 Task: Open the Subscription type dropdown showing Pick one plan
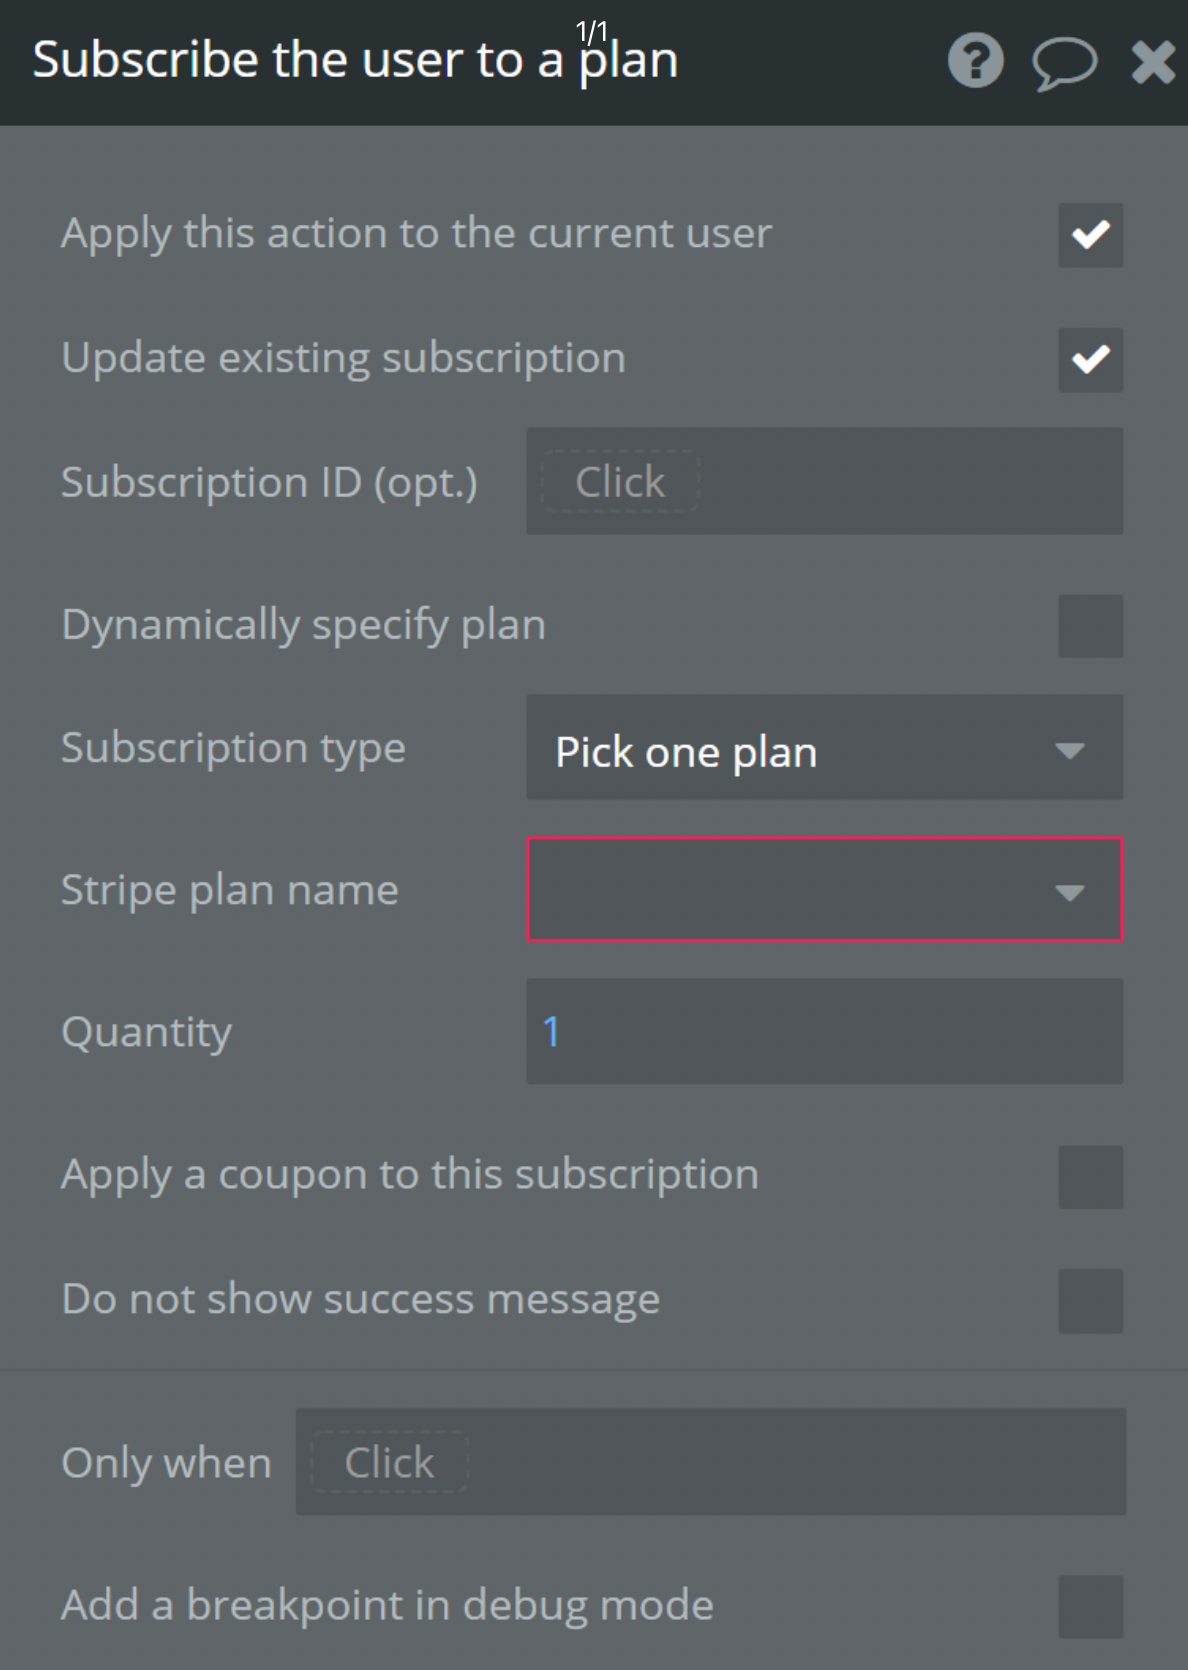pyautogui.click(x=823, y=748)
